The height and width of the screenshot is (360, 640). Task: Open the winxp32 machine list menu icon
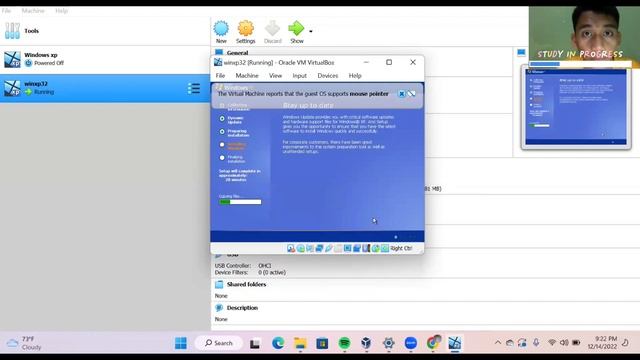[x=194, y=88]
